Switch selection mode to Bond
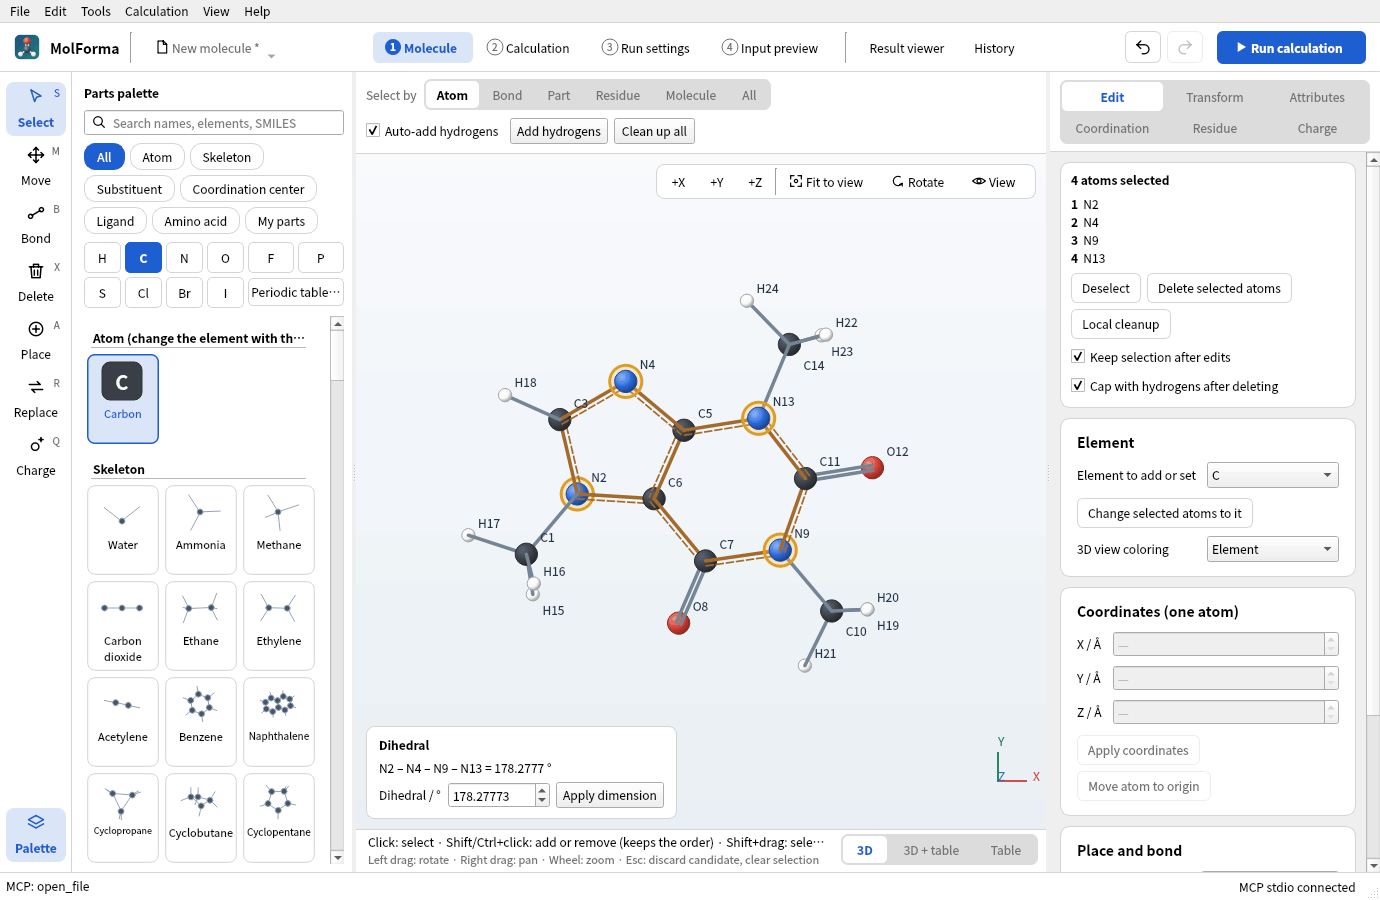 pos(507,95)
